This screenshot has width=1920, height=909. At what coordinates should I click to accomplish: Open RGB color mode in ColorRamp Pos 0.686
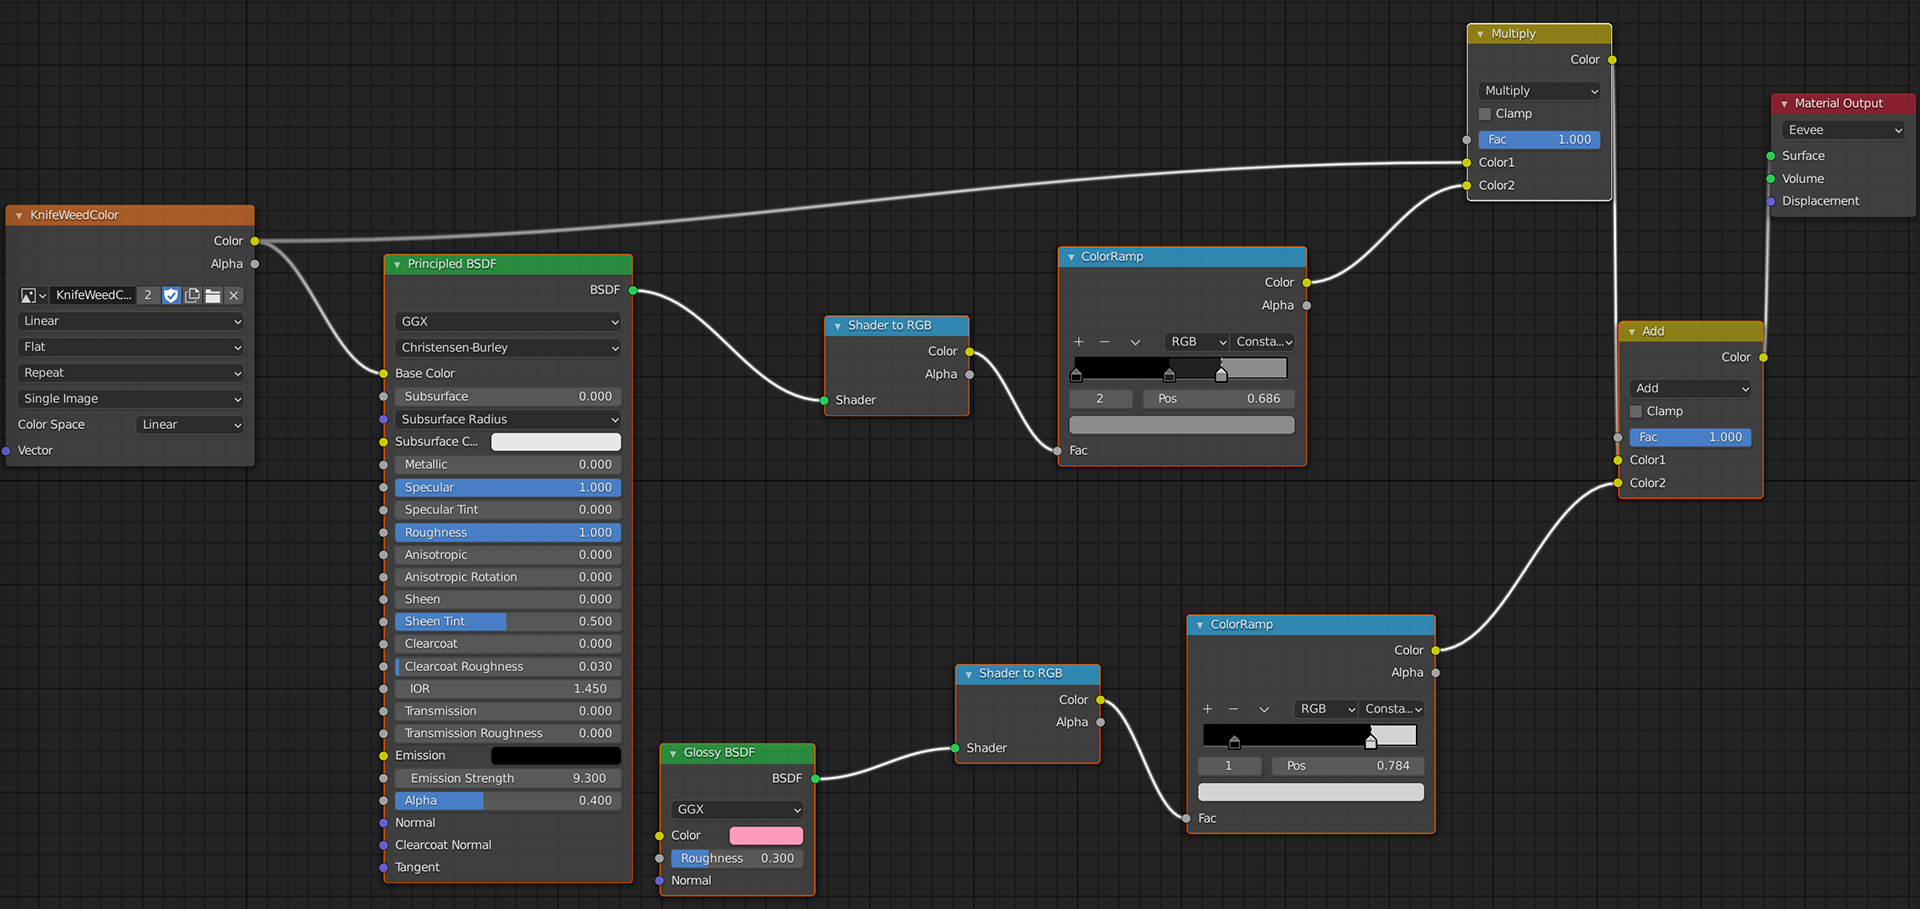1197,342
